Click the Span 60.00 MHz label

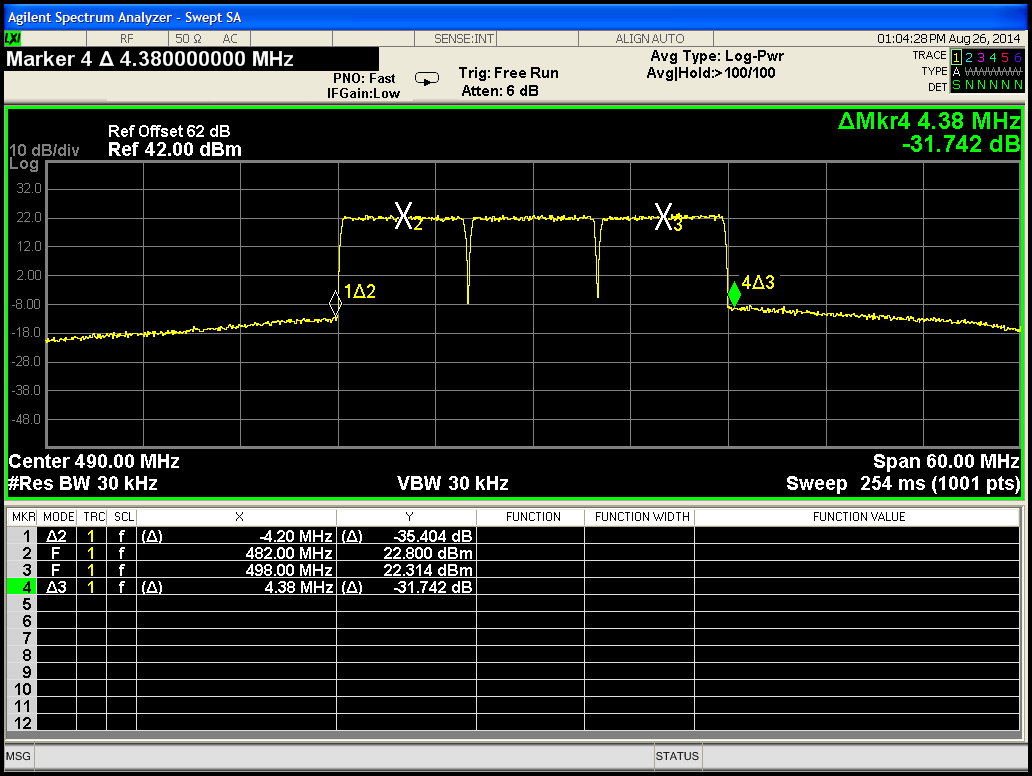[946, 462]
